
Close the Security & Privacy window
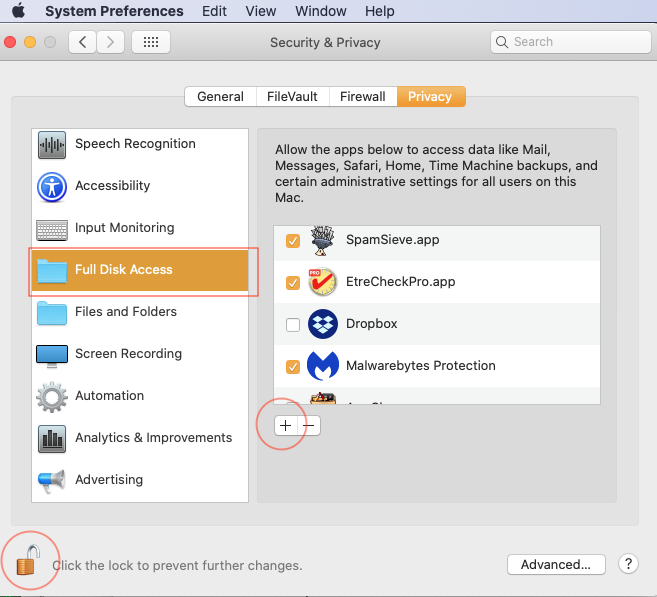[x=10, y=42]
